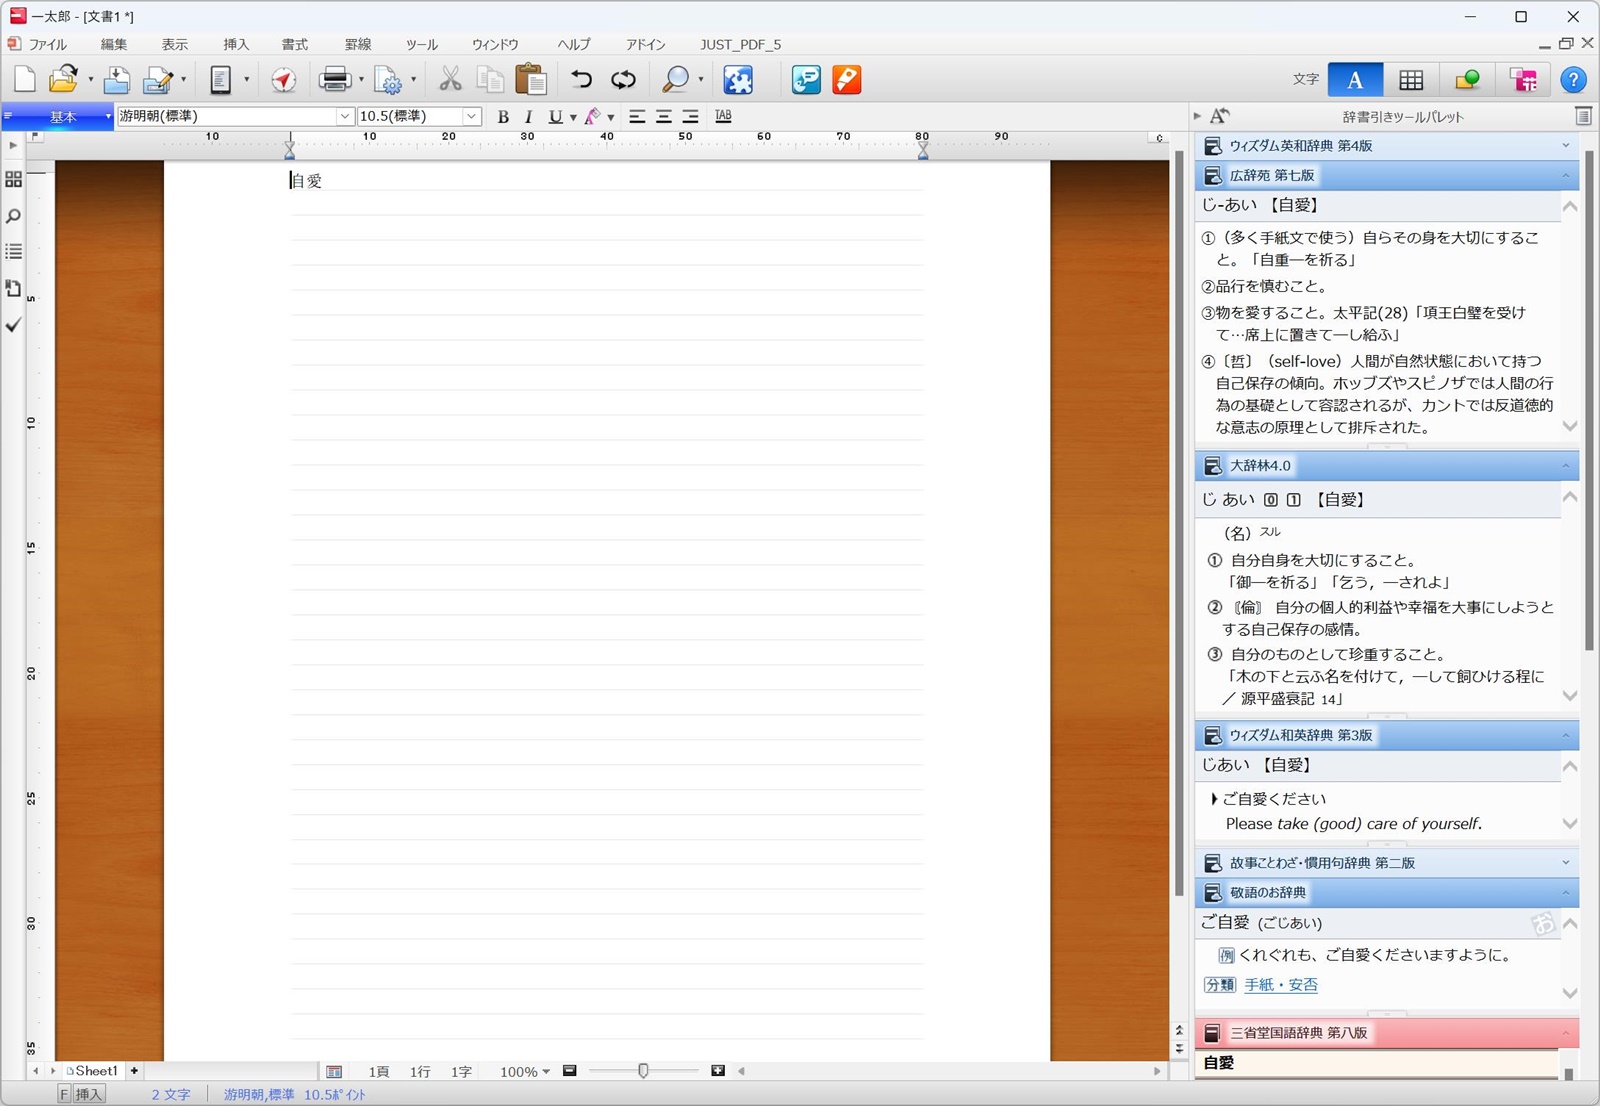Click the magnifier icon in the left sidebar
The image size is (1600, 1106).
click(x=13, y=216)
